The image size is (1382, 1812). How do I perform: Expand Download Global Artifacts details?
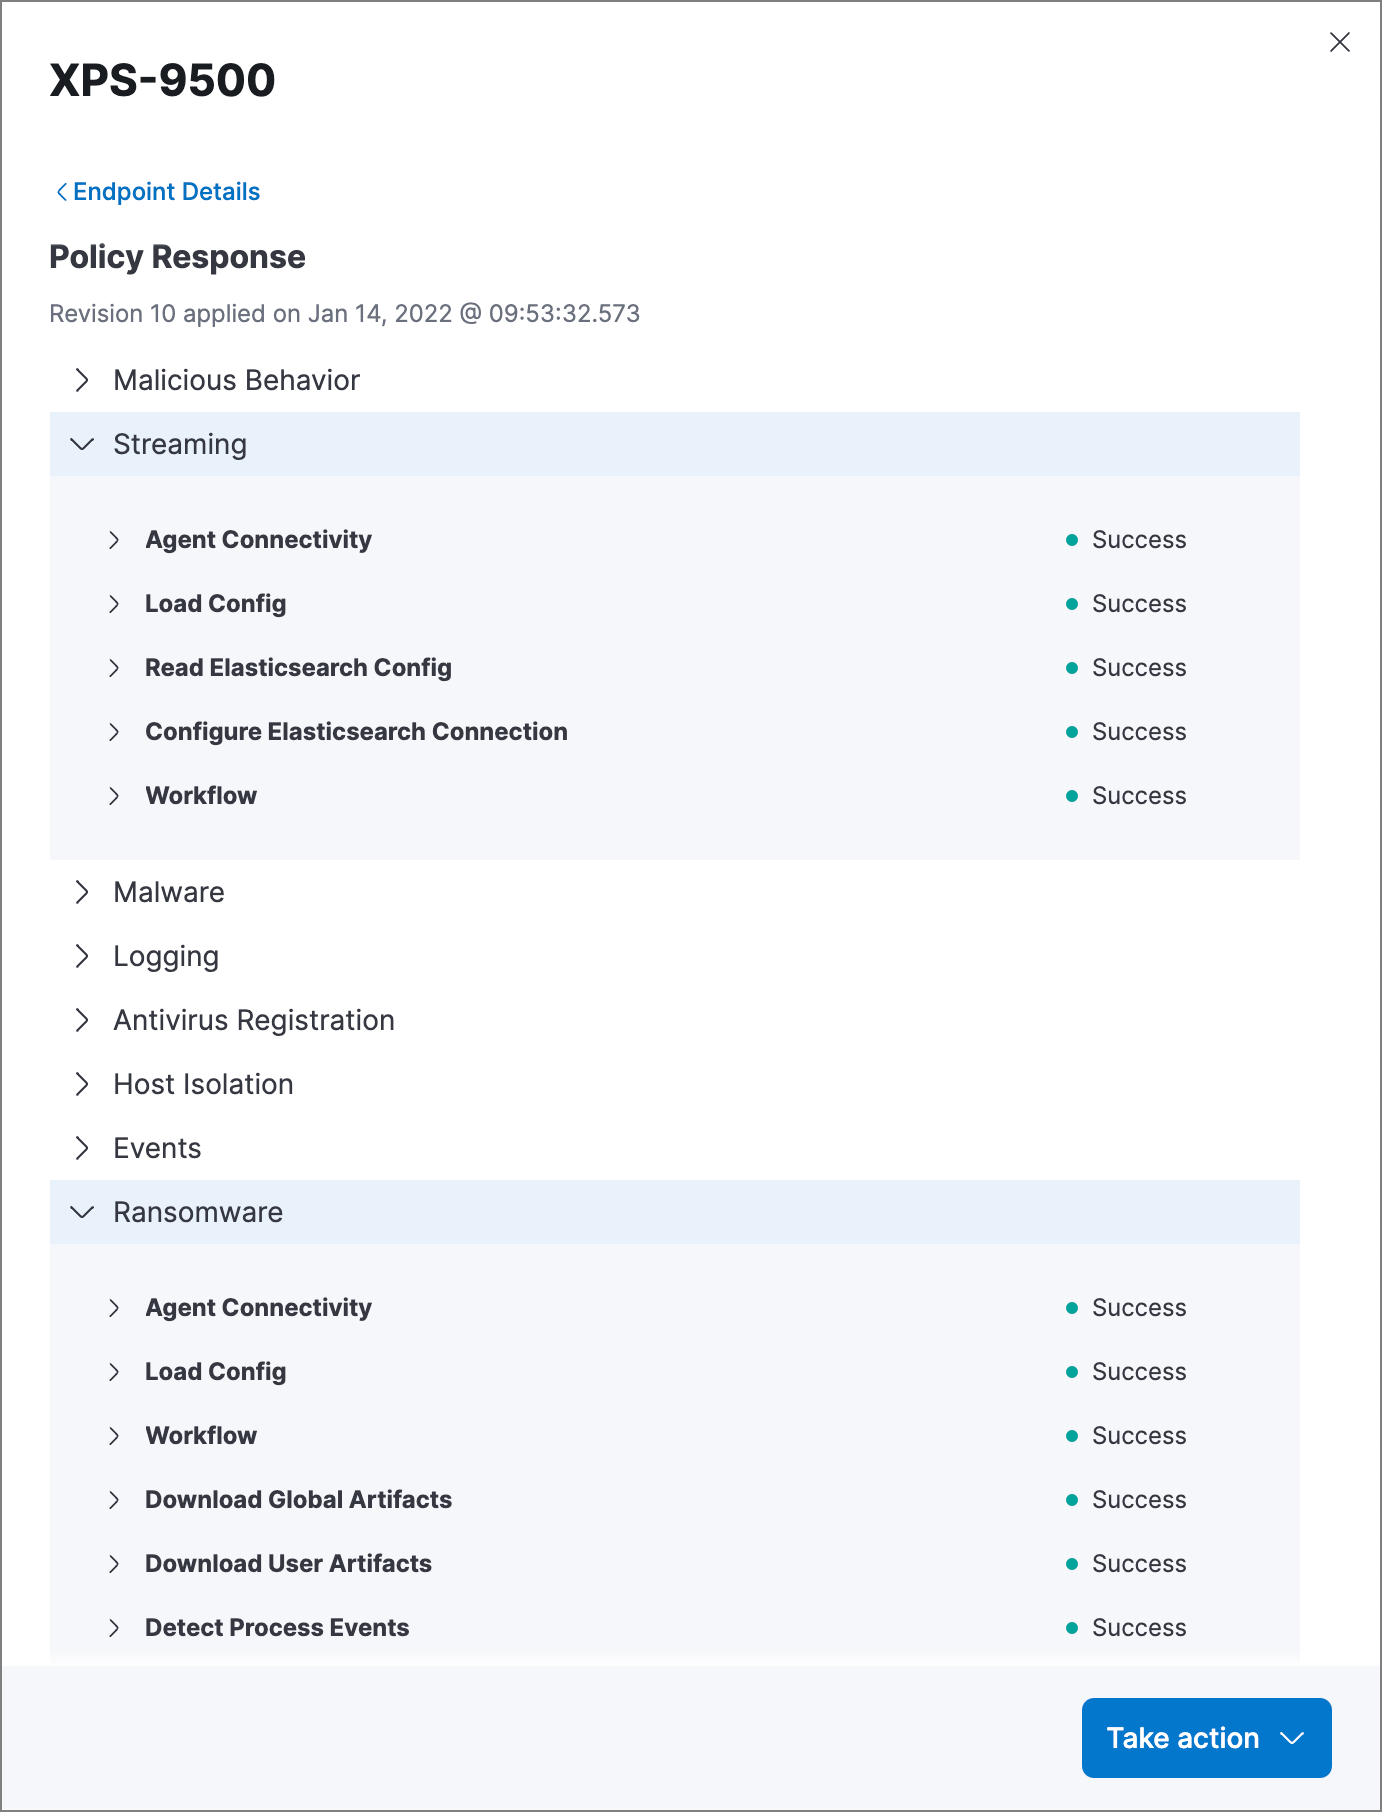[x=114, y=1499]
